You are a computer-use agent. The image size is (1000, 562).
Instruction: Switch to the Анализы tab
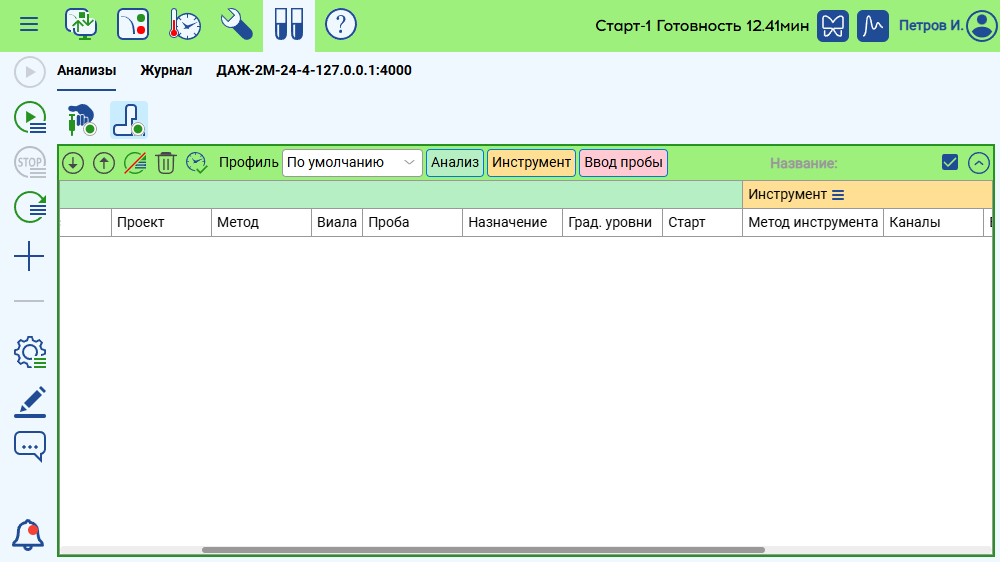[x=86, y=71]
